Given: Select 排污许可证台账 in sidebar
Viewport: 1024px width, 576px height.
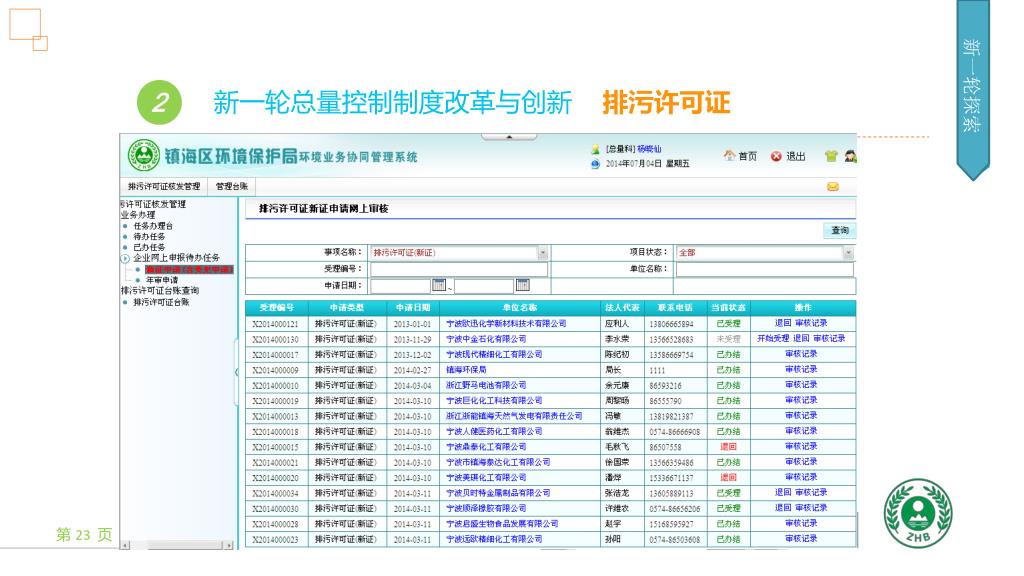Looking at the screenshot, I should (161, 302).
